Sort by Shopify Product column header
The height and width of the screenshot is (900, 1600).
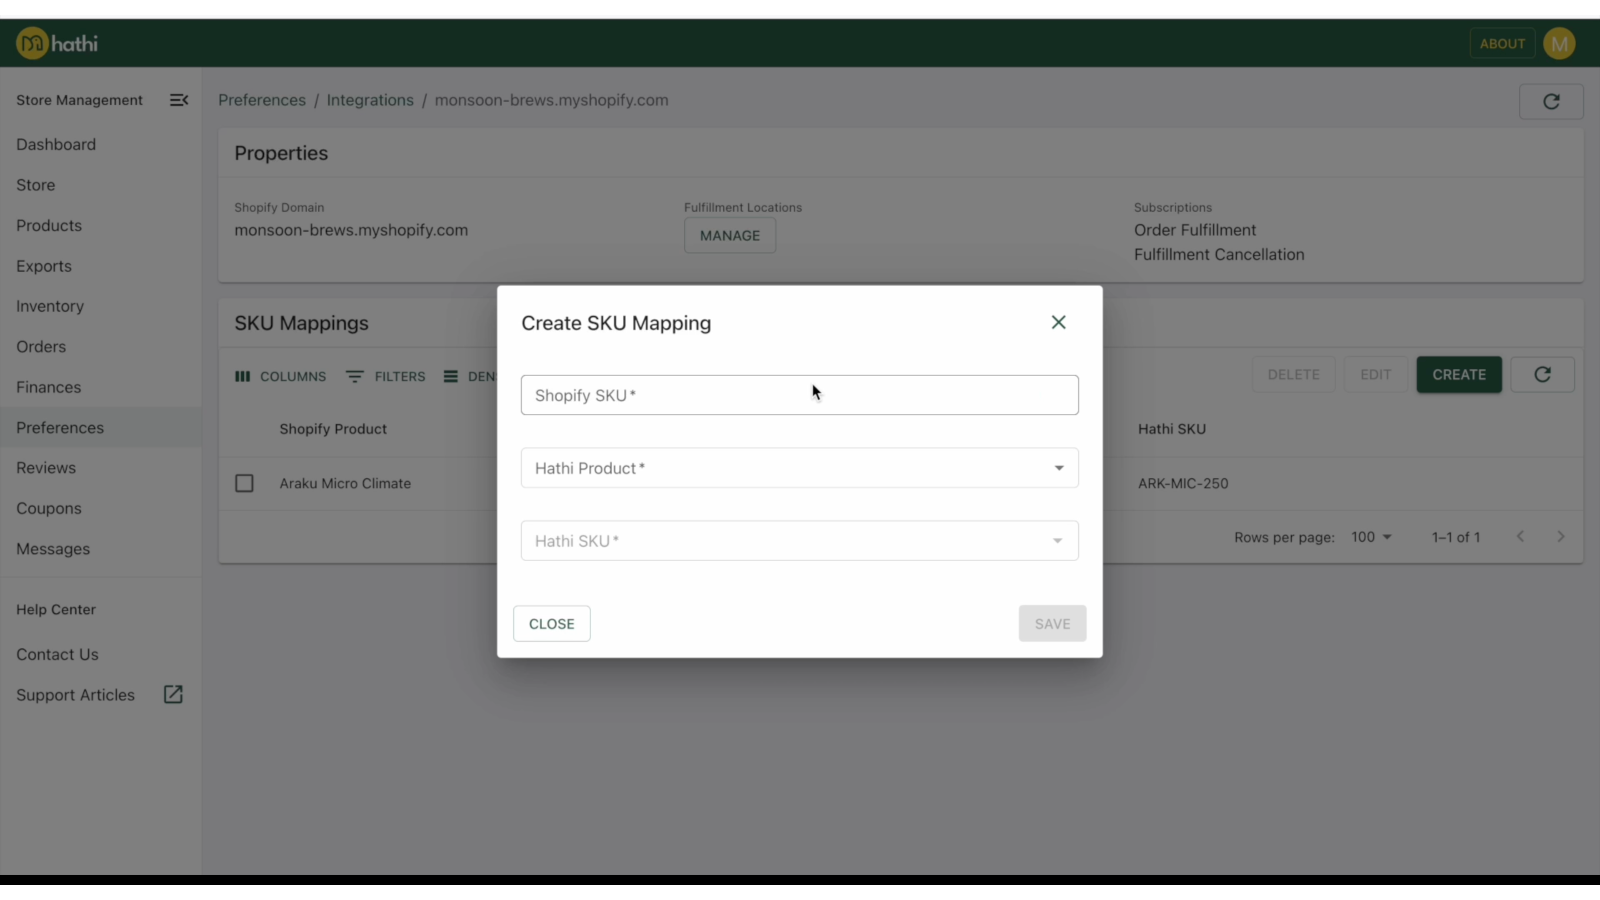333,429
